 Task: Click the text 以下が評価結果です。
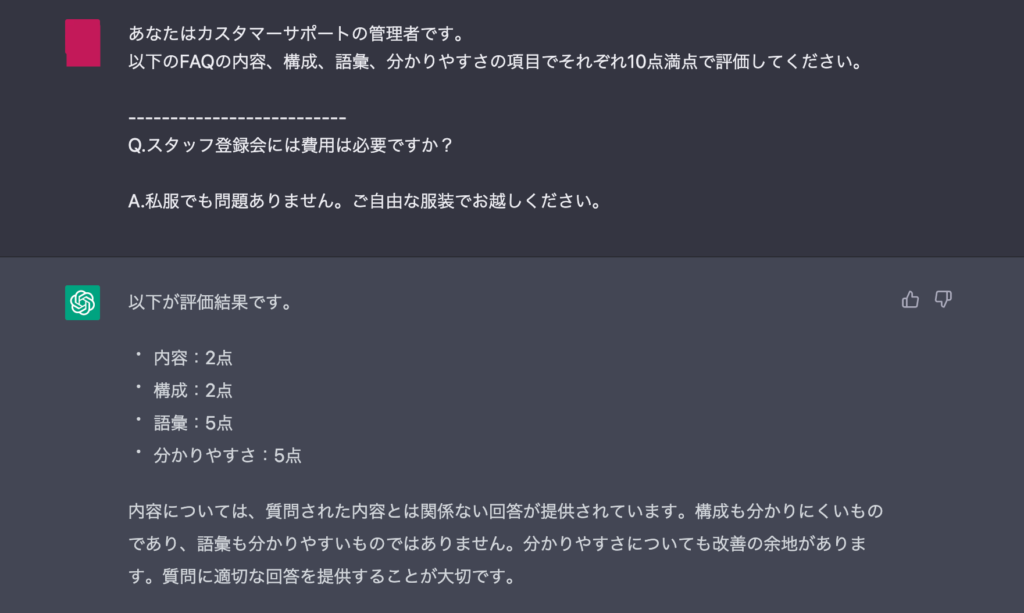pos(210,302)
